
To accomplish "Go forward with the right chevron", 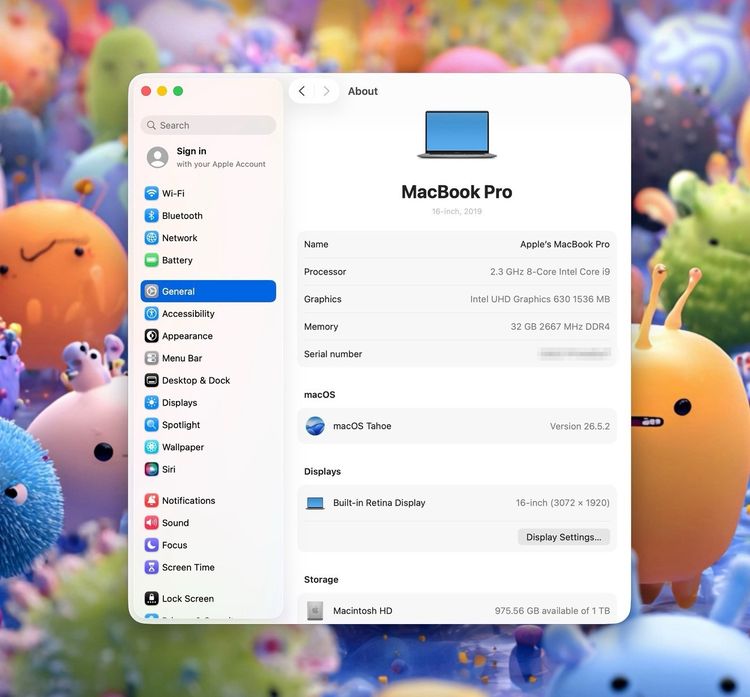I will [326, 91].
